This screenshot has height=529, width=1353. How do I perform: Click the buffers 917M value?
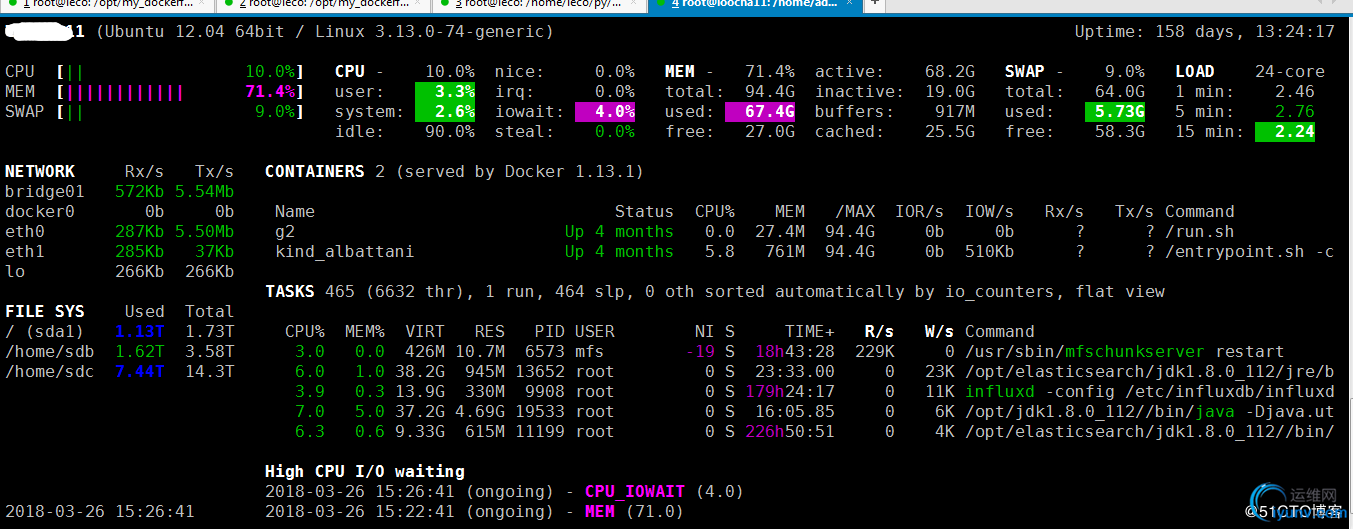coord(955,112)
